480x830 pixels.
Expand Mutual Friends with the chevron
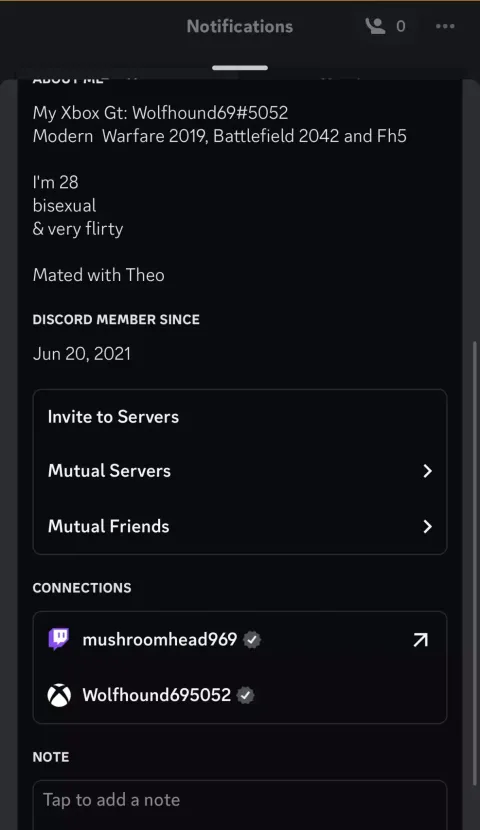click(x=428, y=526)
